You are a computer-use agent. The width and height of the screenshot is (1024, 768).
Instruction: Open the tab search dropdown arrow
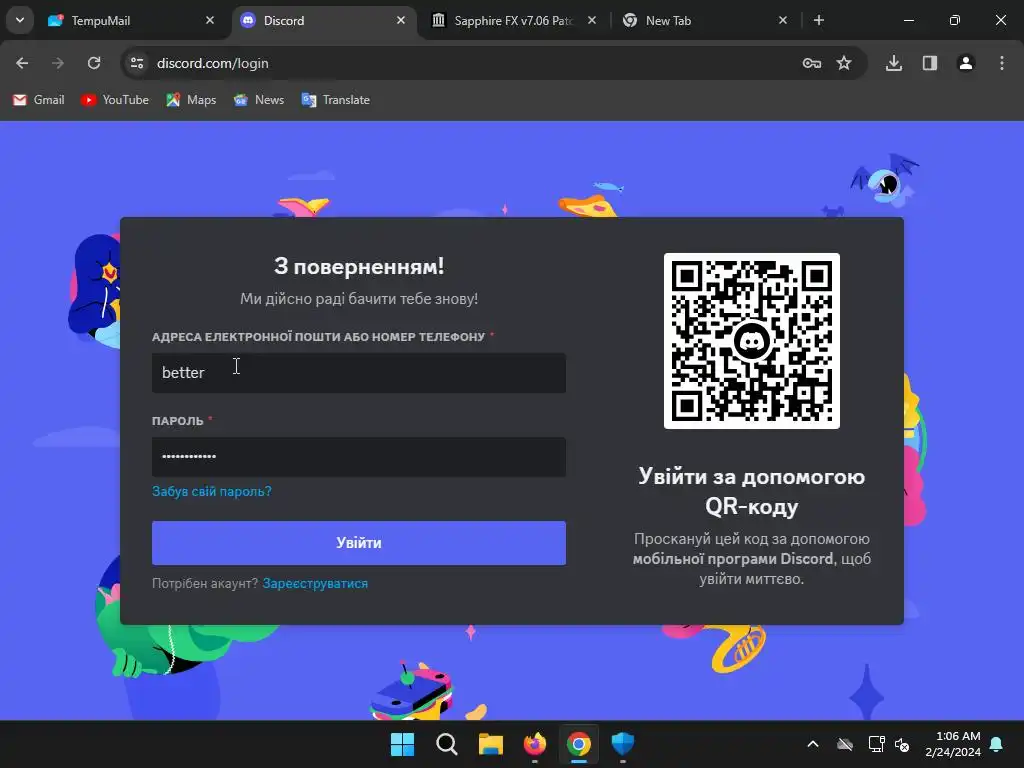[20, 20]
